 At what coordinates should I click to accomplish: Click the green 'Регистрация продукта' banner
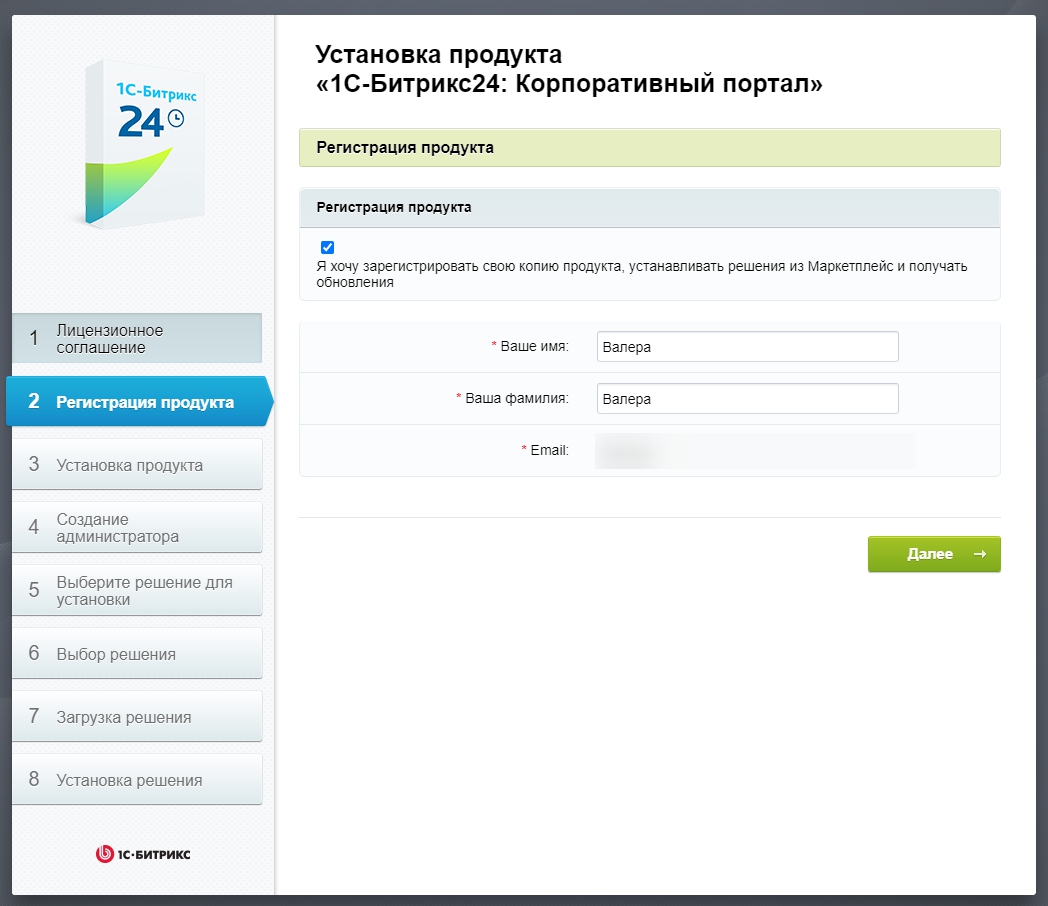pyautogui.click(x=650, y=148)
